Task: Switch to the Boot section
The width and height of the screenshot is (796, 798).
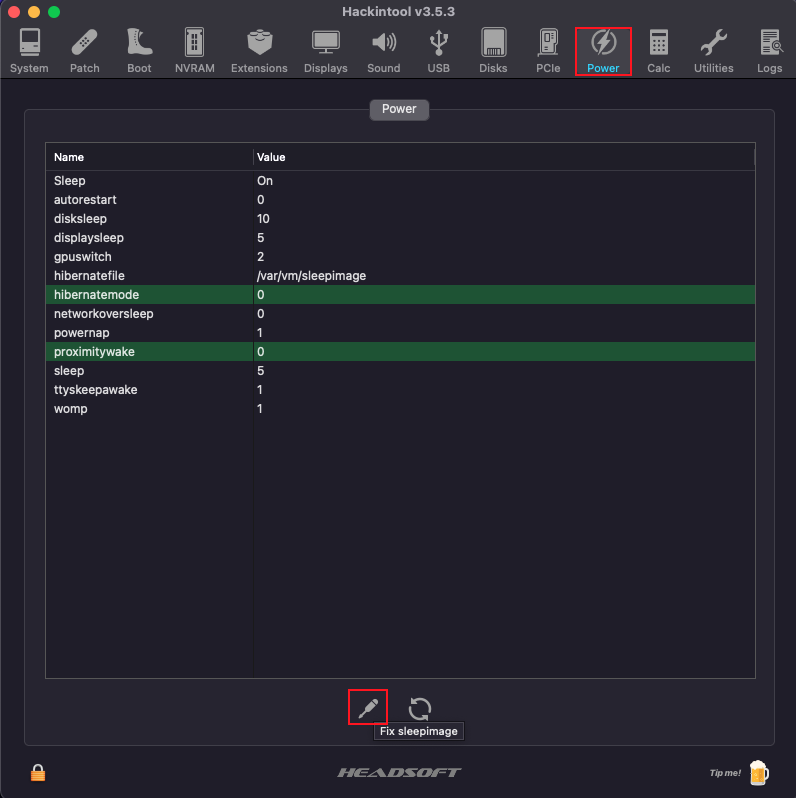Action: (139, 50)
